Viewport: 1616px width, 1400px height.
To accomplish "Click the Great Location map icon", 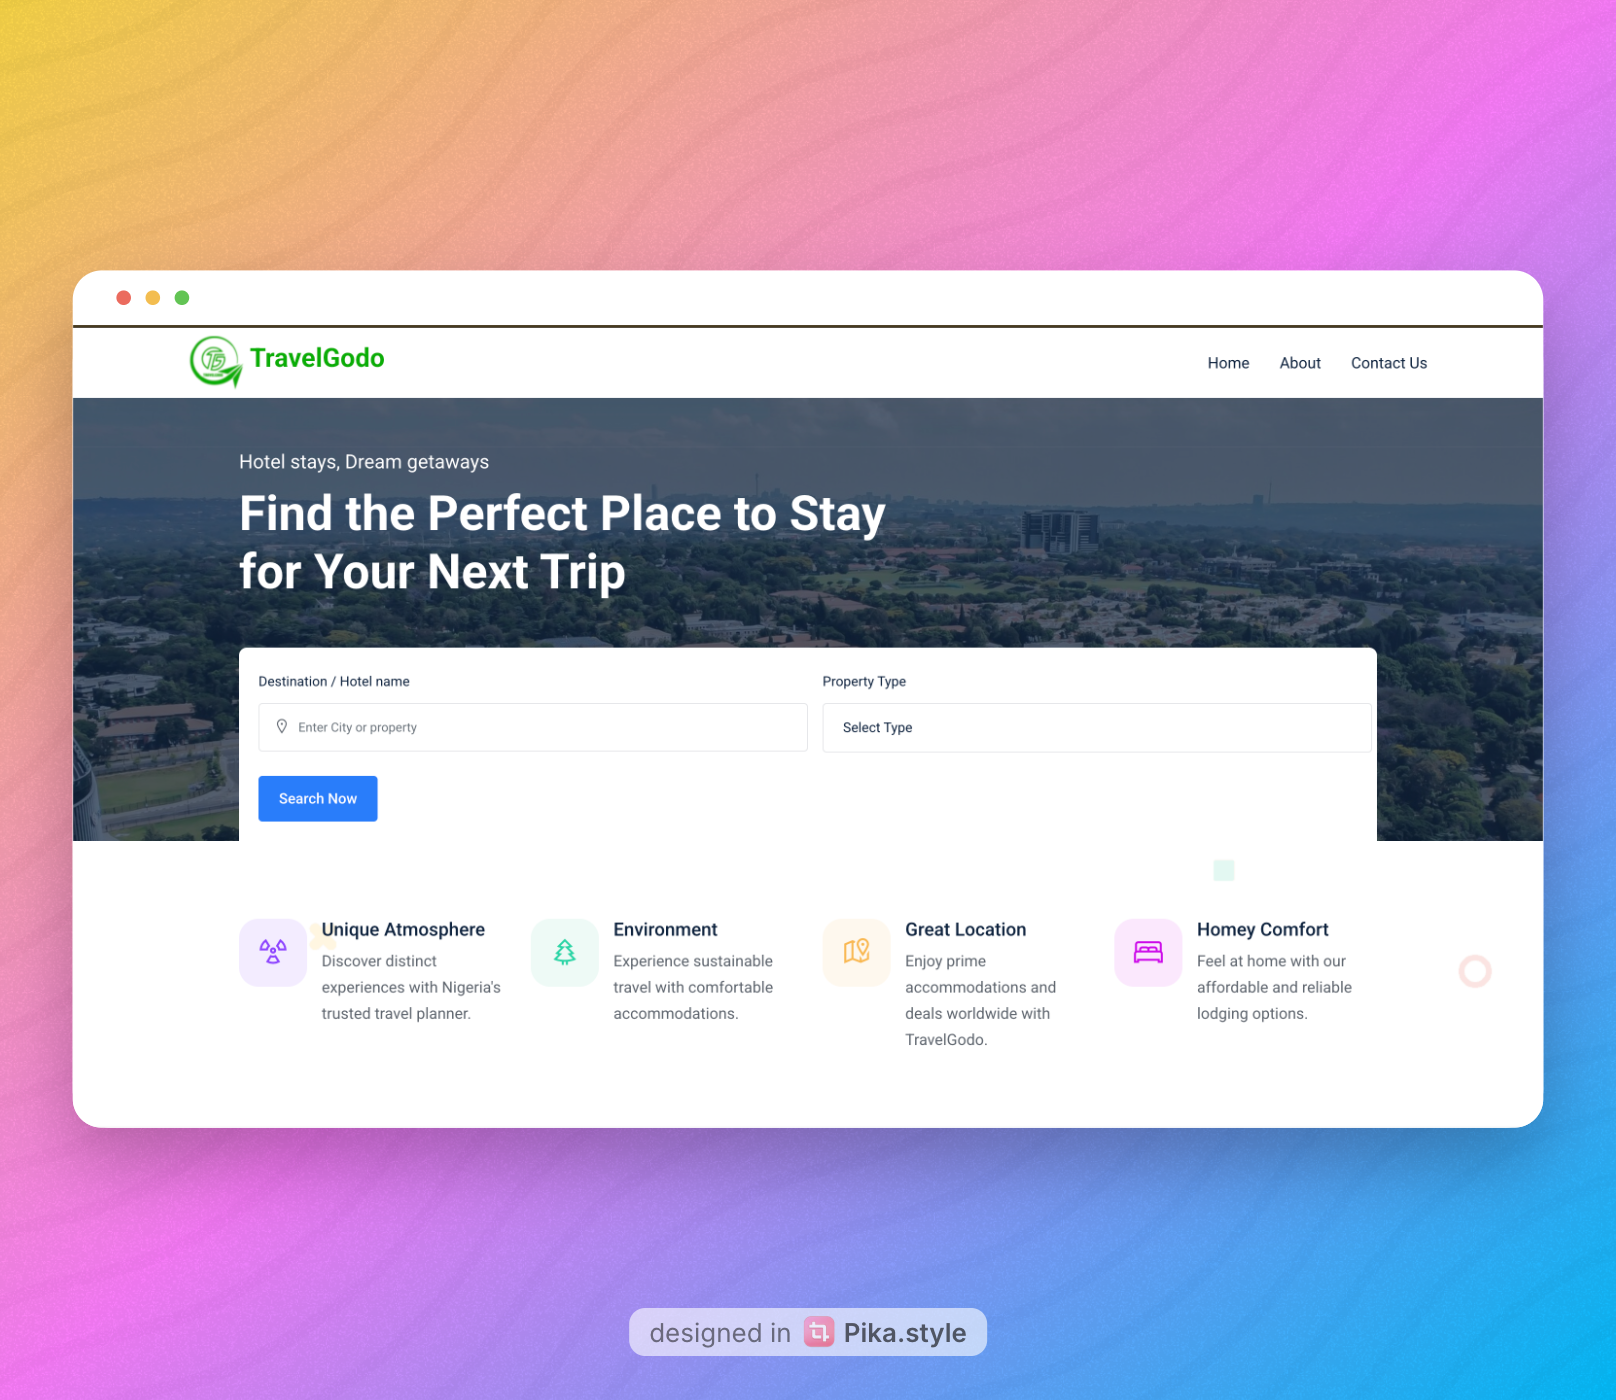I will (857, 952).
